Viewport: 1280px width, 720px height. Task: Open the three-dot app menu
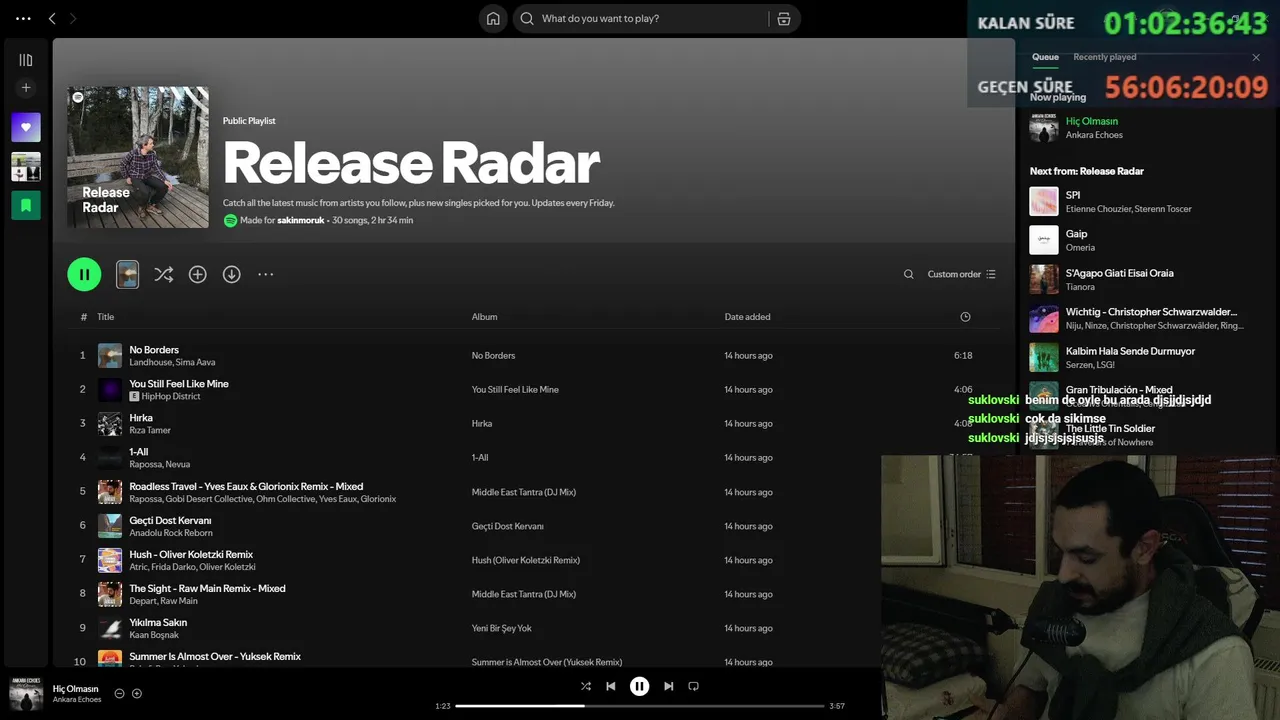(x=23, y=18)
